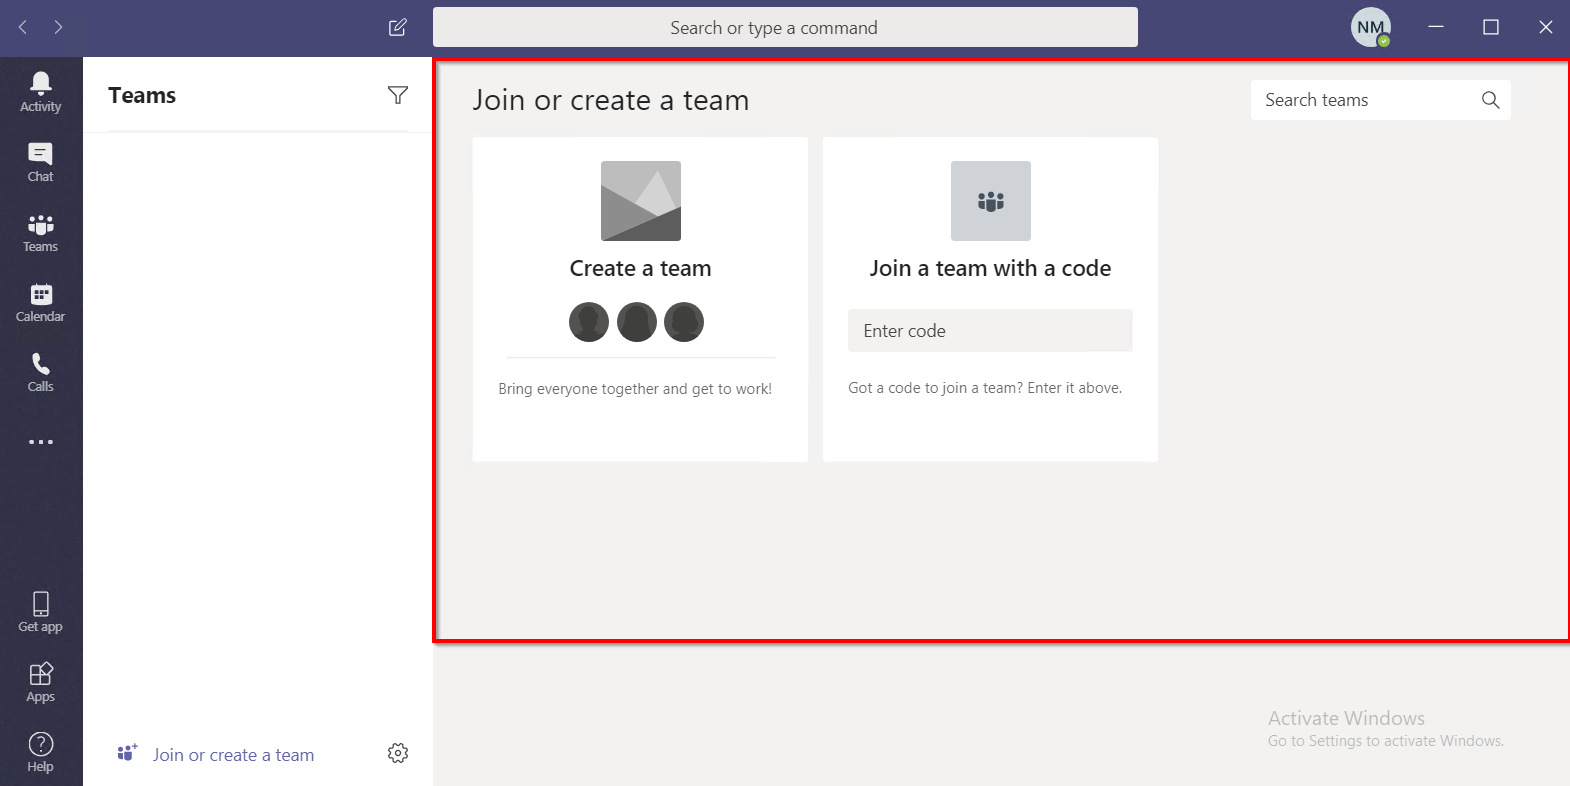Open the Chat section

tap(41, 162)
